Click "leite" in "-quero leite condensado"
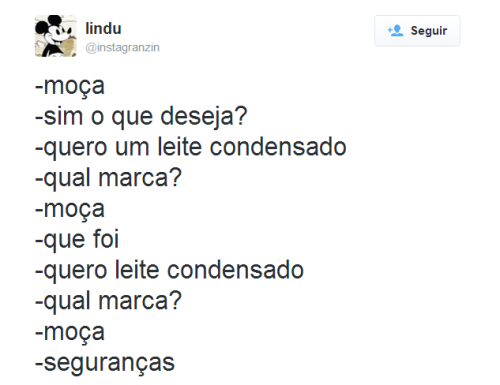This screenshot has height=385, width=500. point(137,269)
